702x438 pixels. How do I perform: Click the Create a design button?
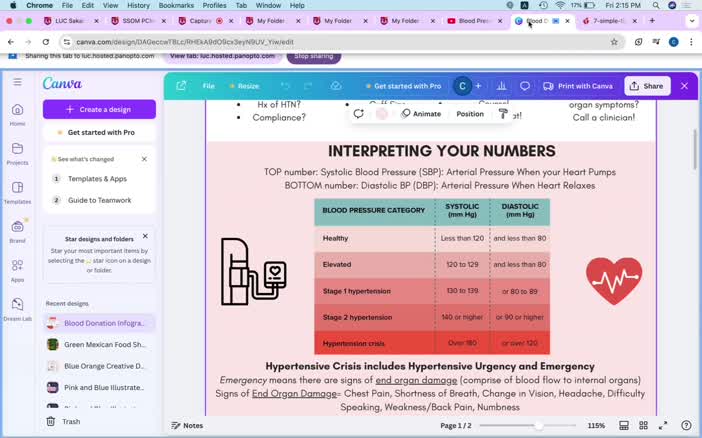tap(99, 109)
